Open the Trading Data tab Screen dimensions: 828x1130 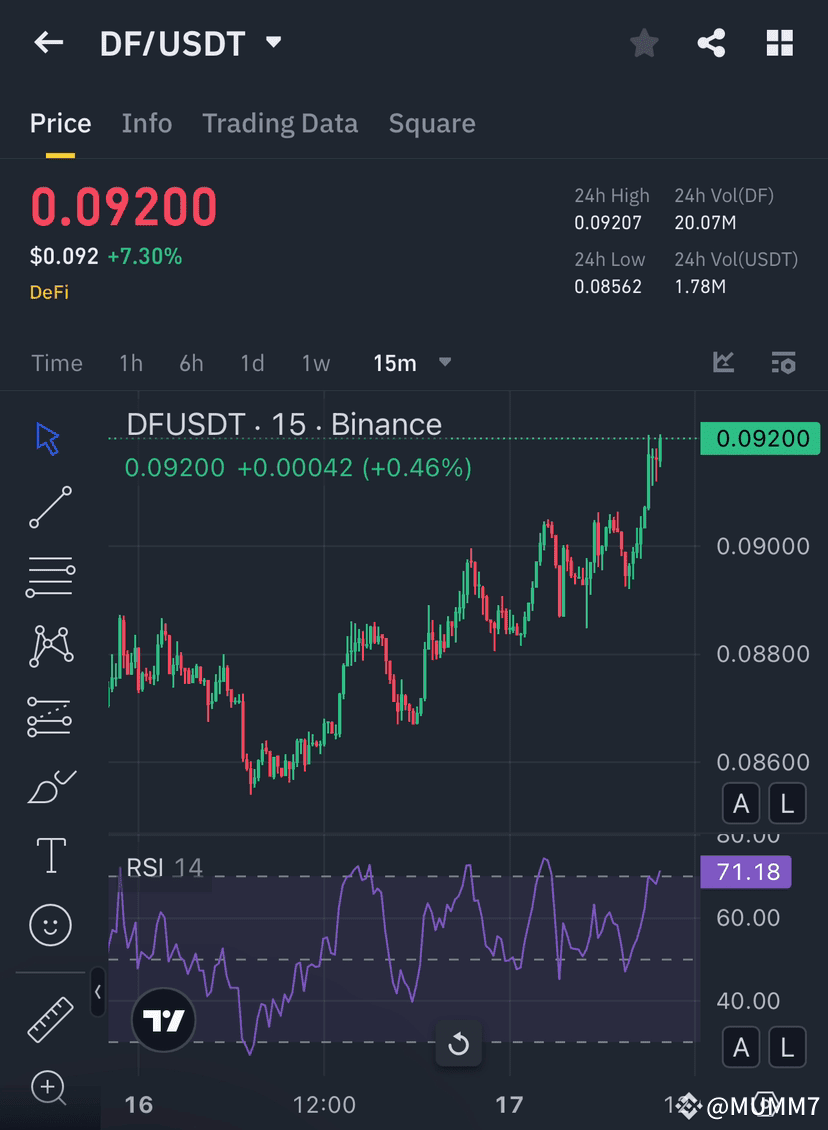tap(280, 123)
